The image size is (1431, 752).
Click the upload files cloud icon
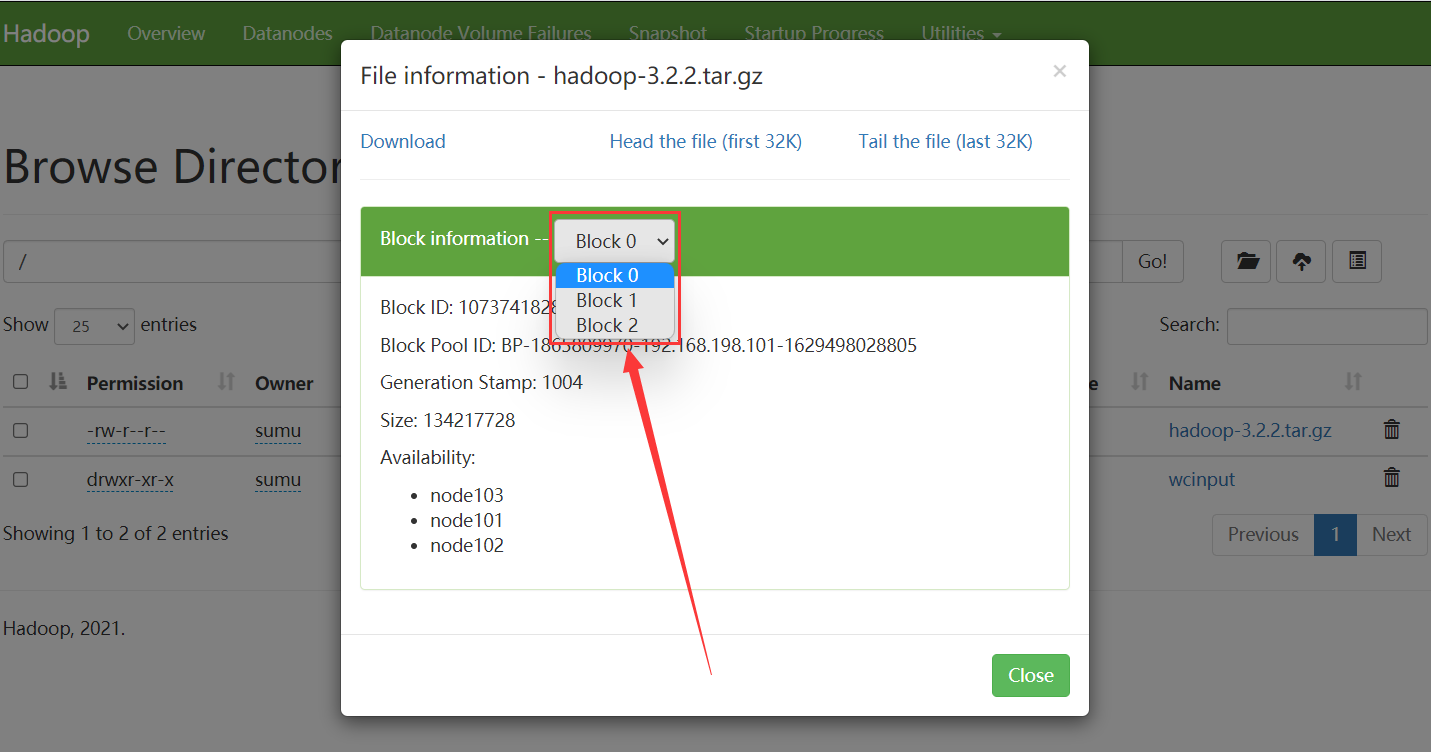click(x=1301, y=262)
